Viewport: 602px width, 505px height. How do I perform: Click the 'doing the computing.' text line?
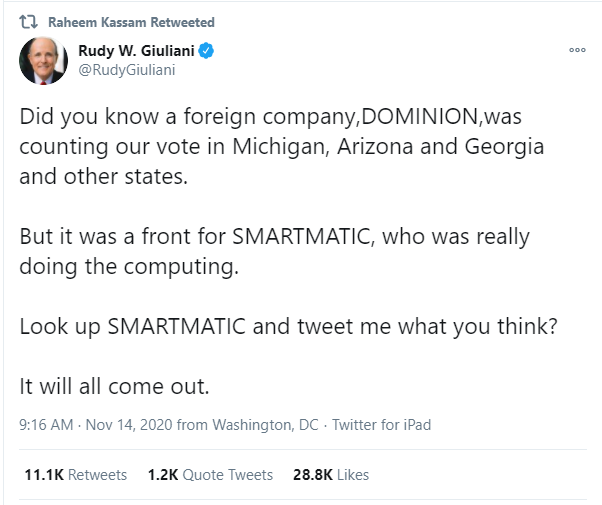129,267
